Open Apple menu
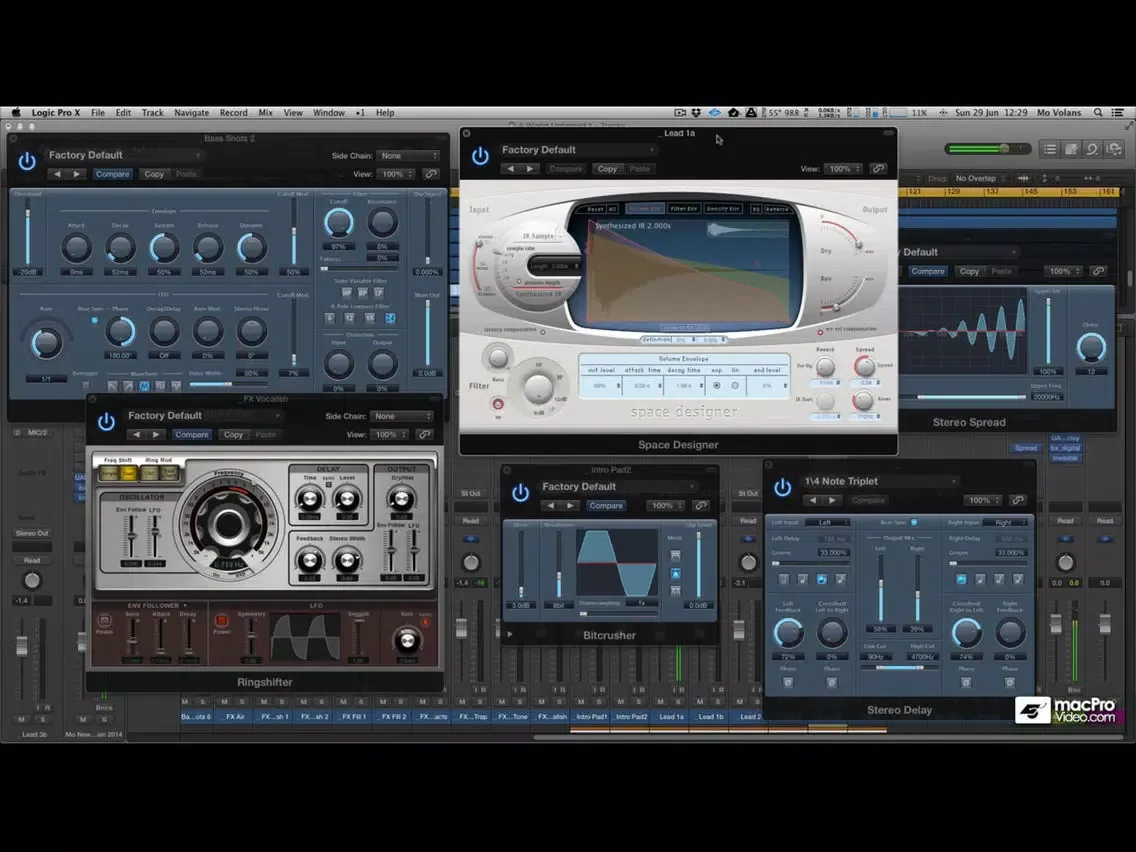Screen dimensions: 1136x852 (x=16, y=112)
